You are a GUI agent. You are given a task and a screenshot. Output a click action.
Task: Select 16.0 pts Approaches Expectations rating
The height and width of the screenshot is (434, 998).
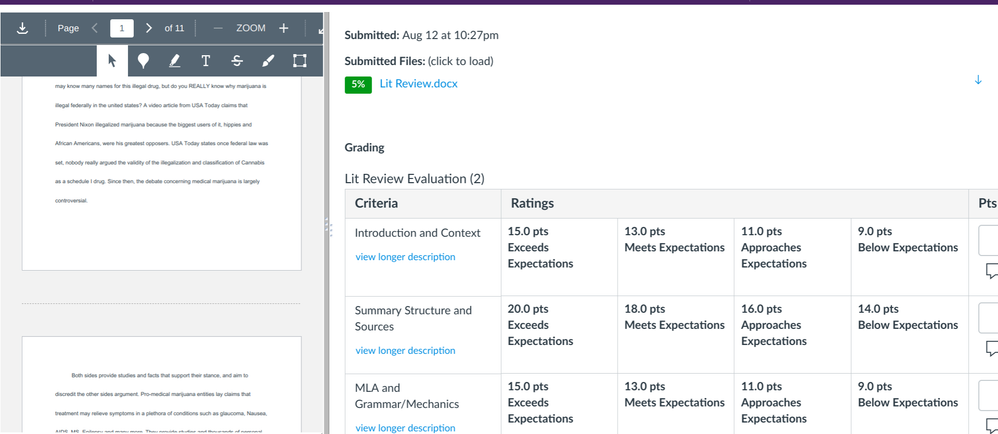pos(792,335)
